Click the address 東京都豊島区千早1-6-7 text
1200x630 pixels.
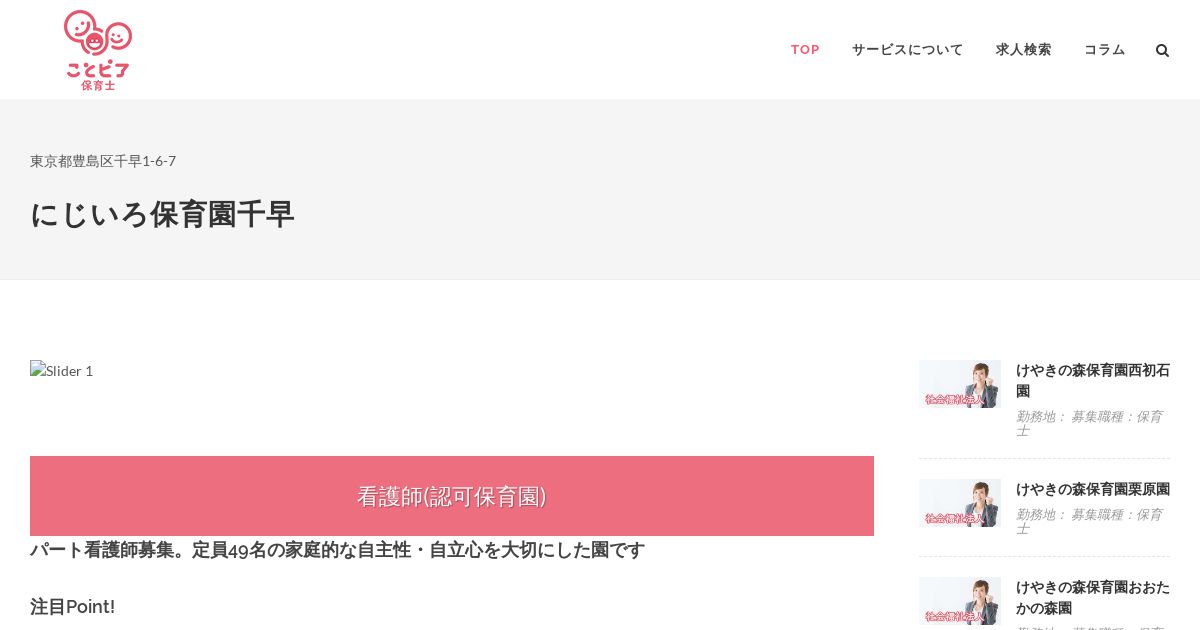point(103,161)
